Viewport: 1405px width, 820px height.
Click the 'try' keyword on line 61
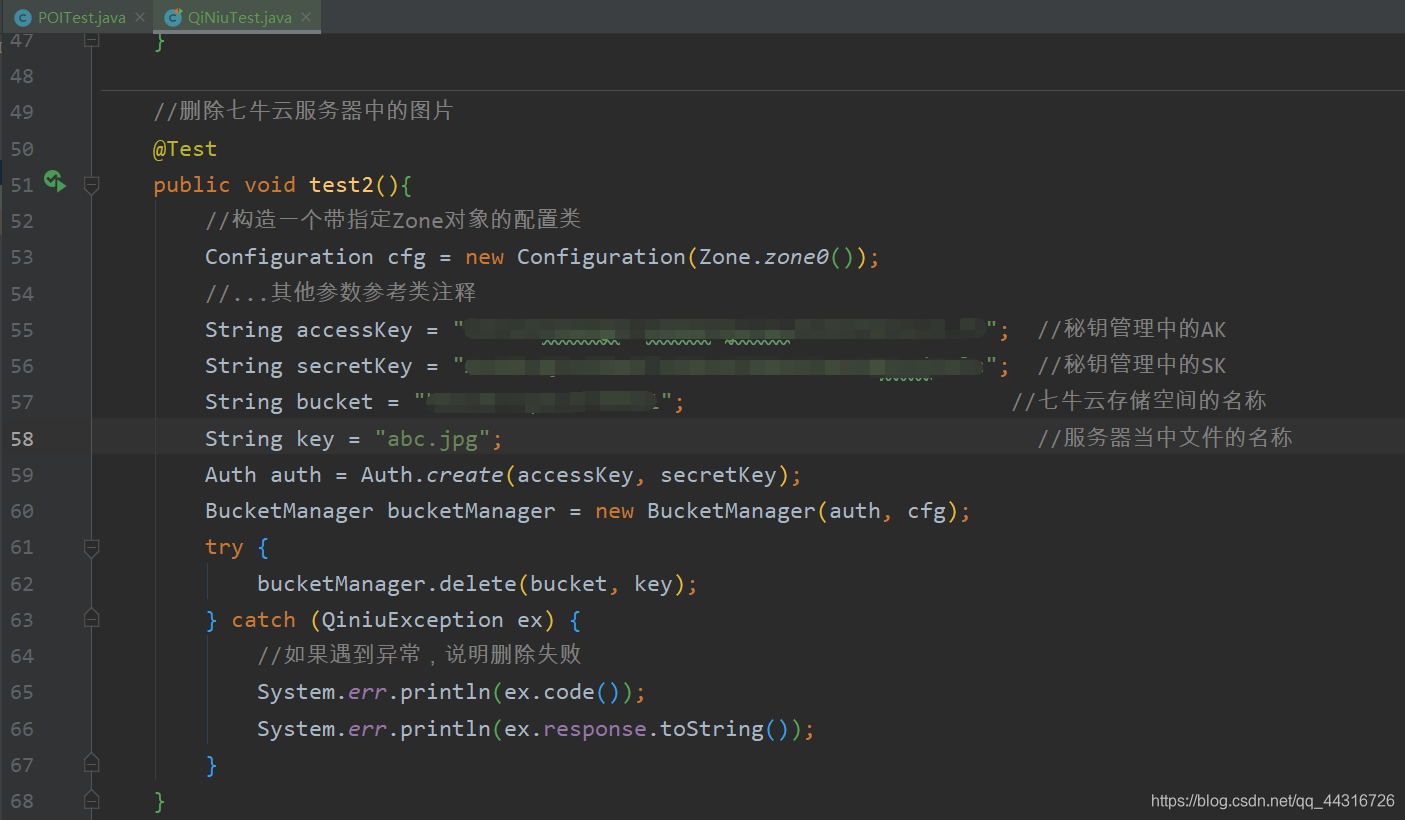pos(224,548)
